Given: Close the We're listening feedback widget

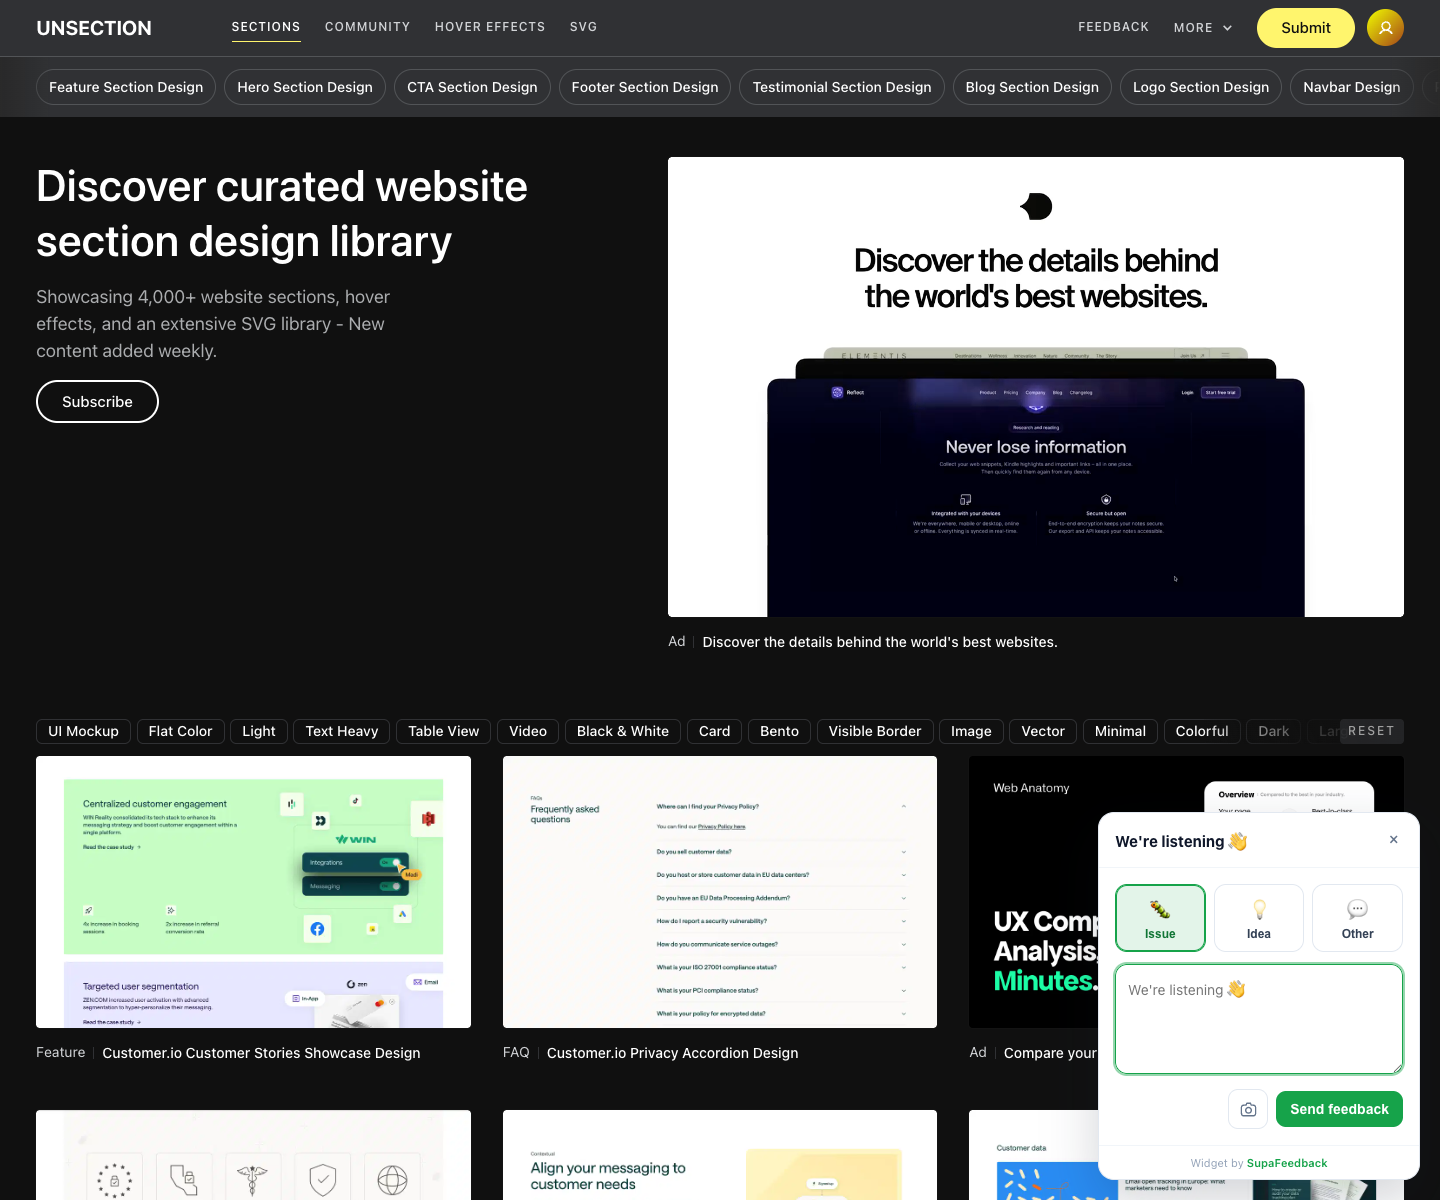Looking at the screenshot, I should [x=1393, y=840].
